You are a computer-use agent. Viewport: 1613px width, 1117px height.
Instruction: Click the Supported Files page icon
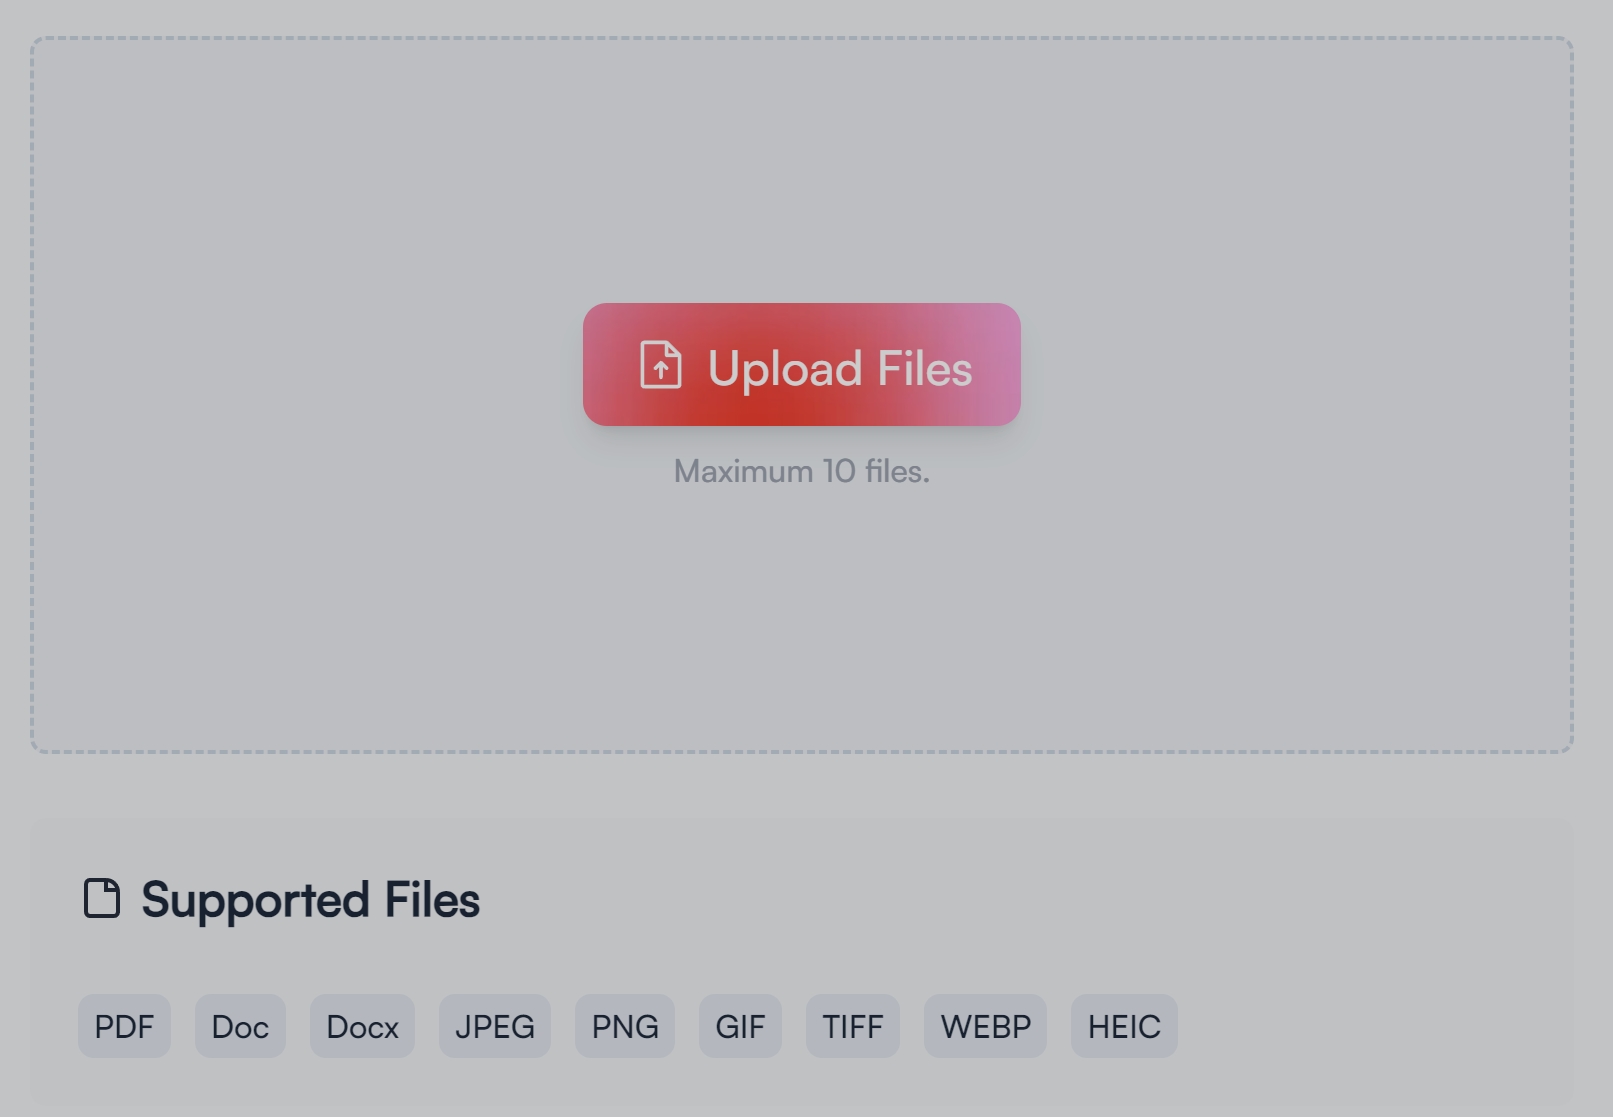click(101, 898)
